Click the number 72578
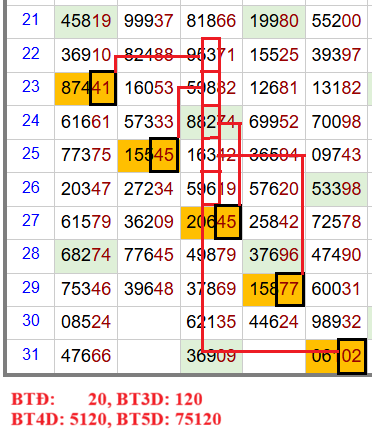 tap(336, 222)
